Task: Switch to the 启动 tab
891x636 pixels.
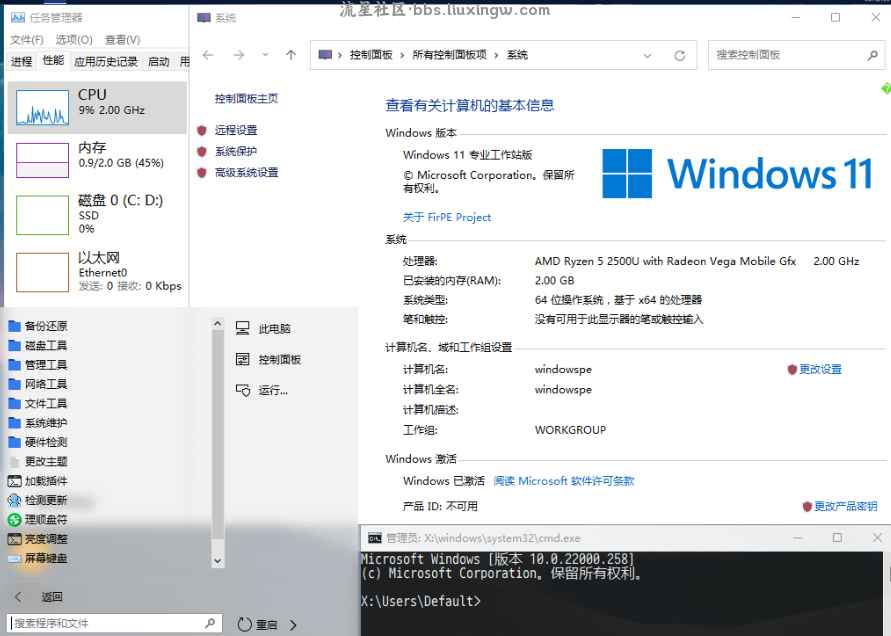Action: (x=159, y=61)
